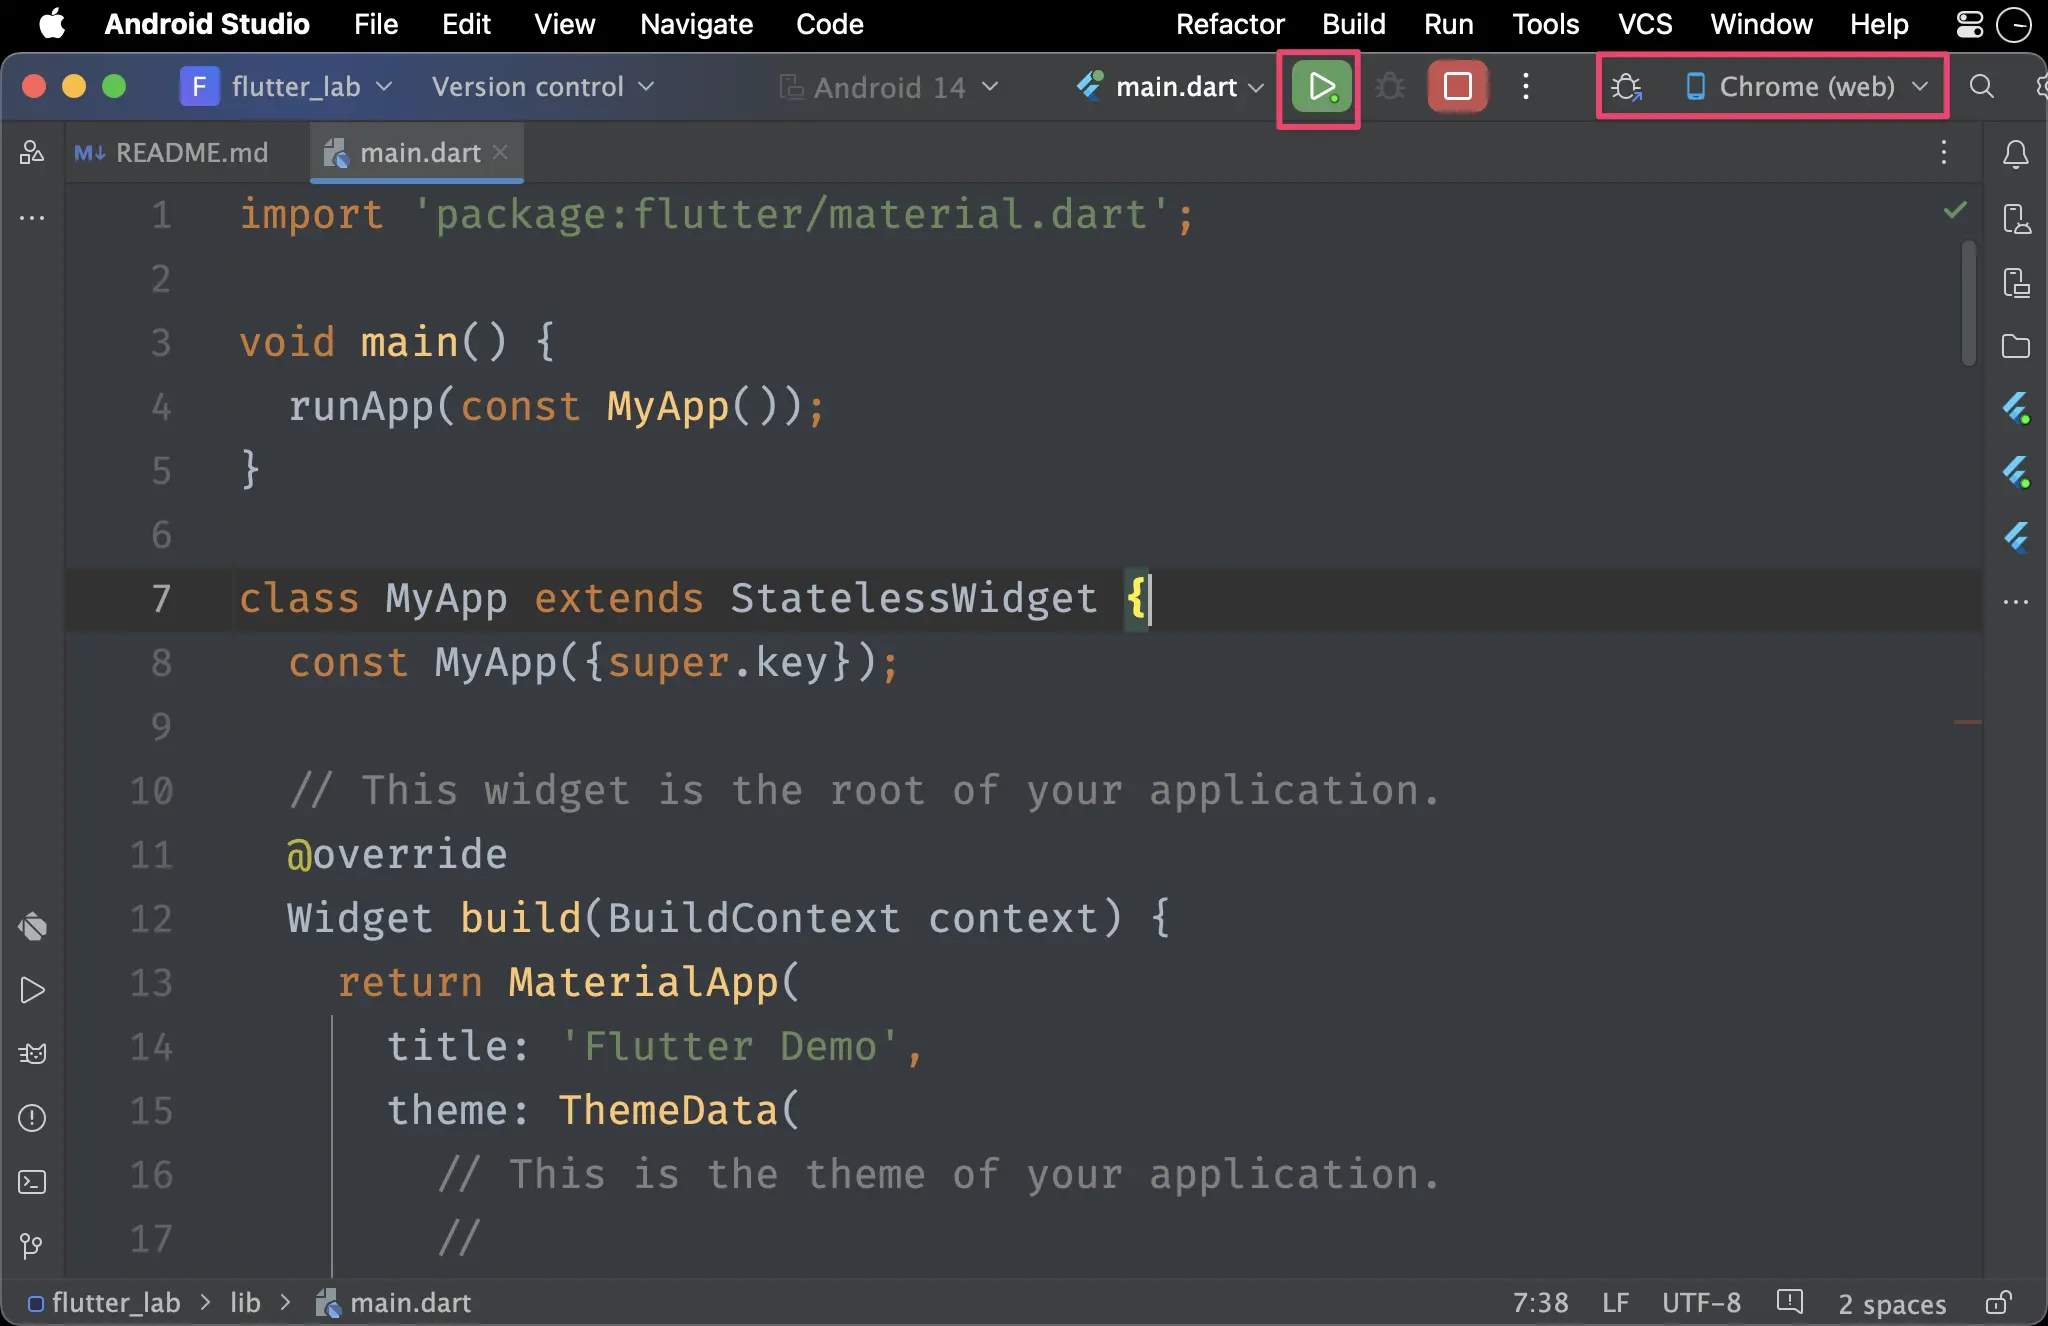Open Device Manager icon at top of right sidebar
This screenshot has width=2048, height=1326.
tap(2016, 218)
